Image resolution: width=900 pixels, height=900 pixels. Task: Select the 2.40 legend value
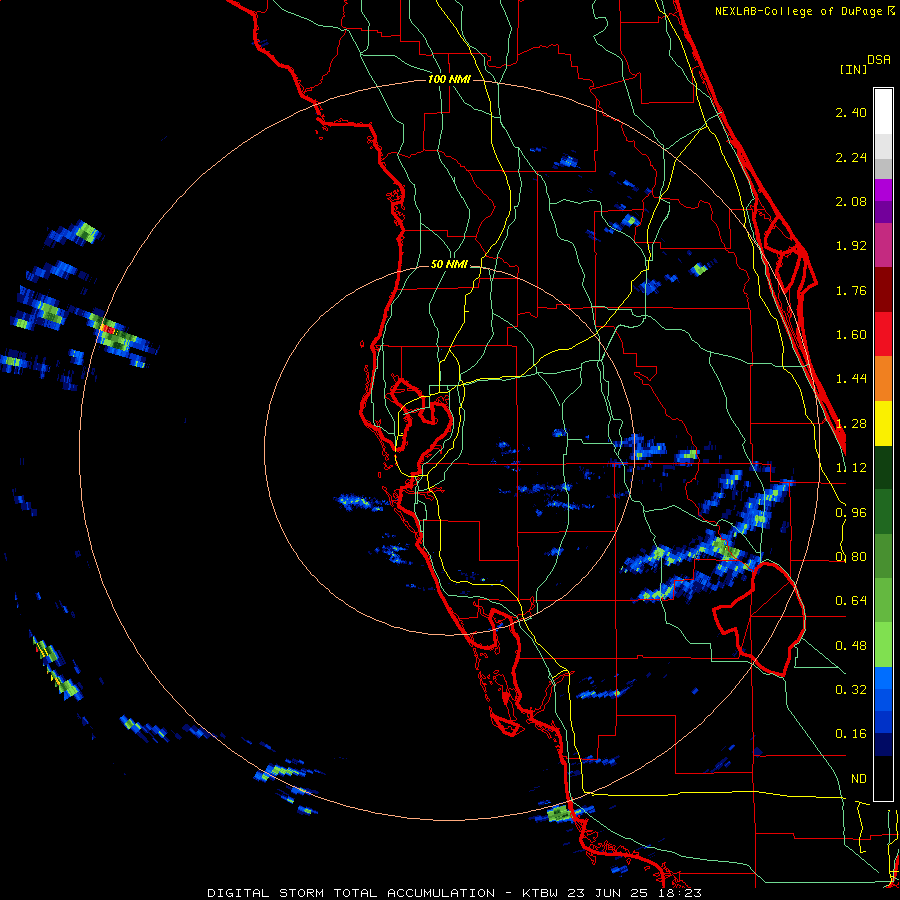point(851,113)
